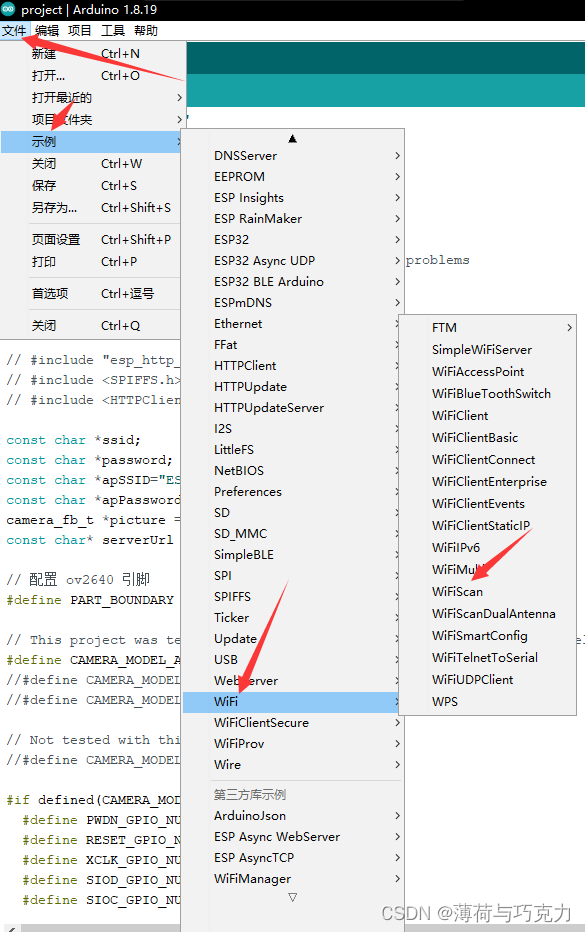
Task: Choose 另存为... entry
Action: tap(90, 207)
